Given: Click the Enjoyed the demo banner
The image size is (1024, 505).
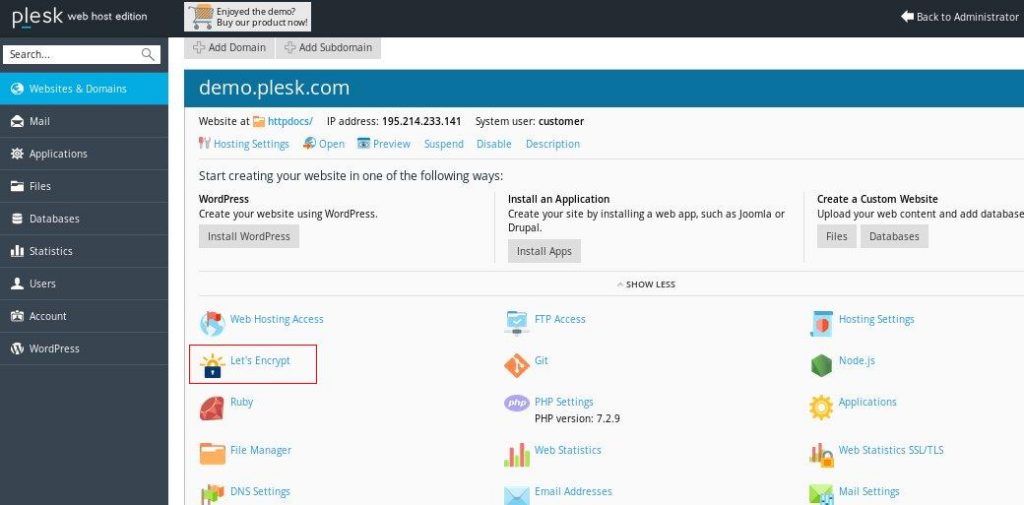Looking at the screenshot, I should 248,16.
